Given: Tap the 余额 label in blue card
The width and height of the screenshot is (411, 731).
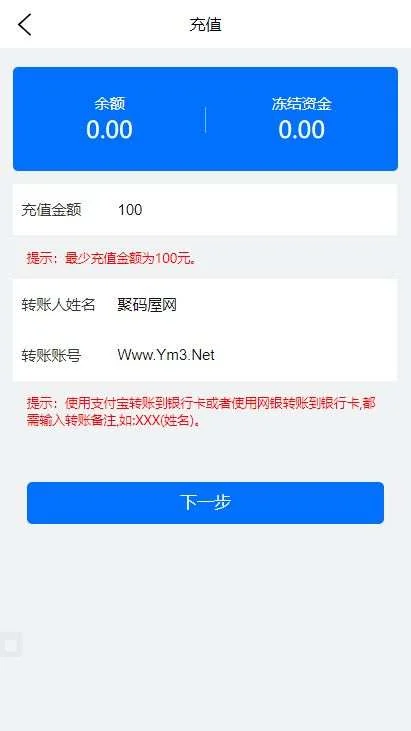Looking at the screenshot, I should click(x=110, y=103).
